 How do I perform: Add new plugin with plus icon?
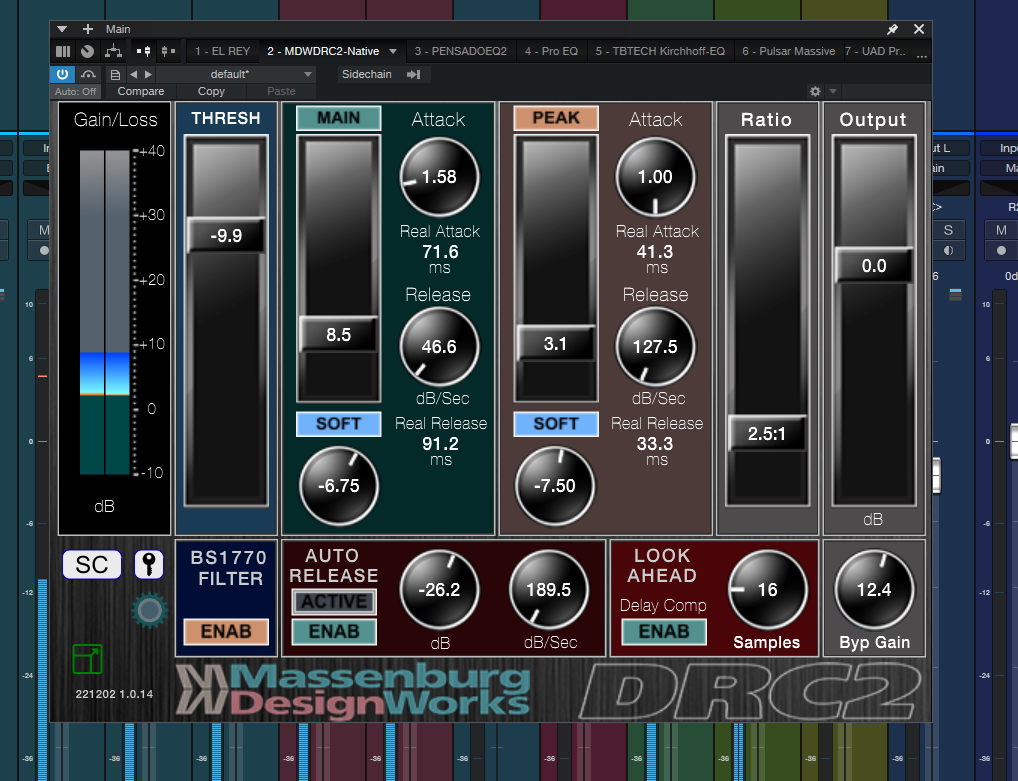tap(87, 29)
